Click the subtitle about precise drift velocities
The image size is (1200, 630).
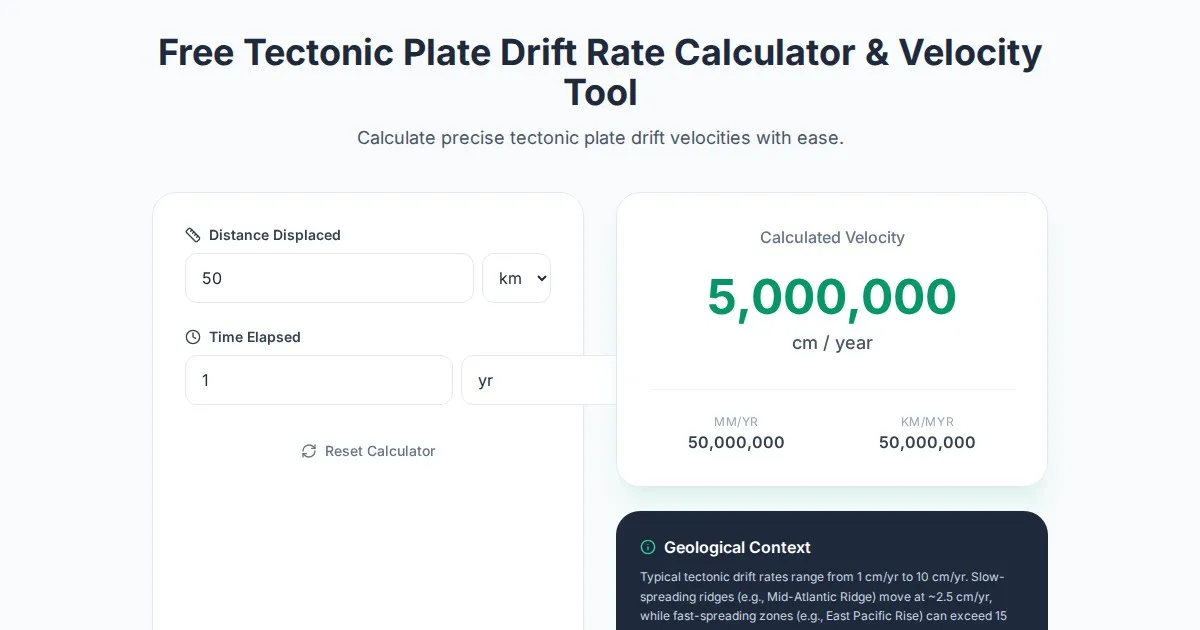click(x=600, y=137)
